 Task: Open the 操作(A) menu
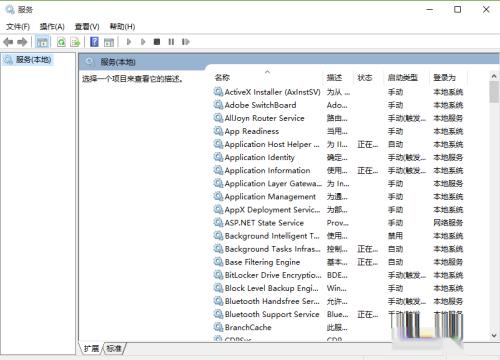click(x=52, y=27)
